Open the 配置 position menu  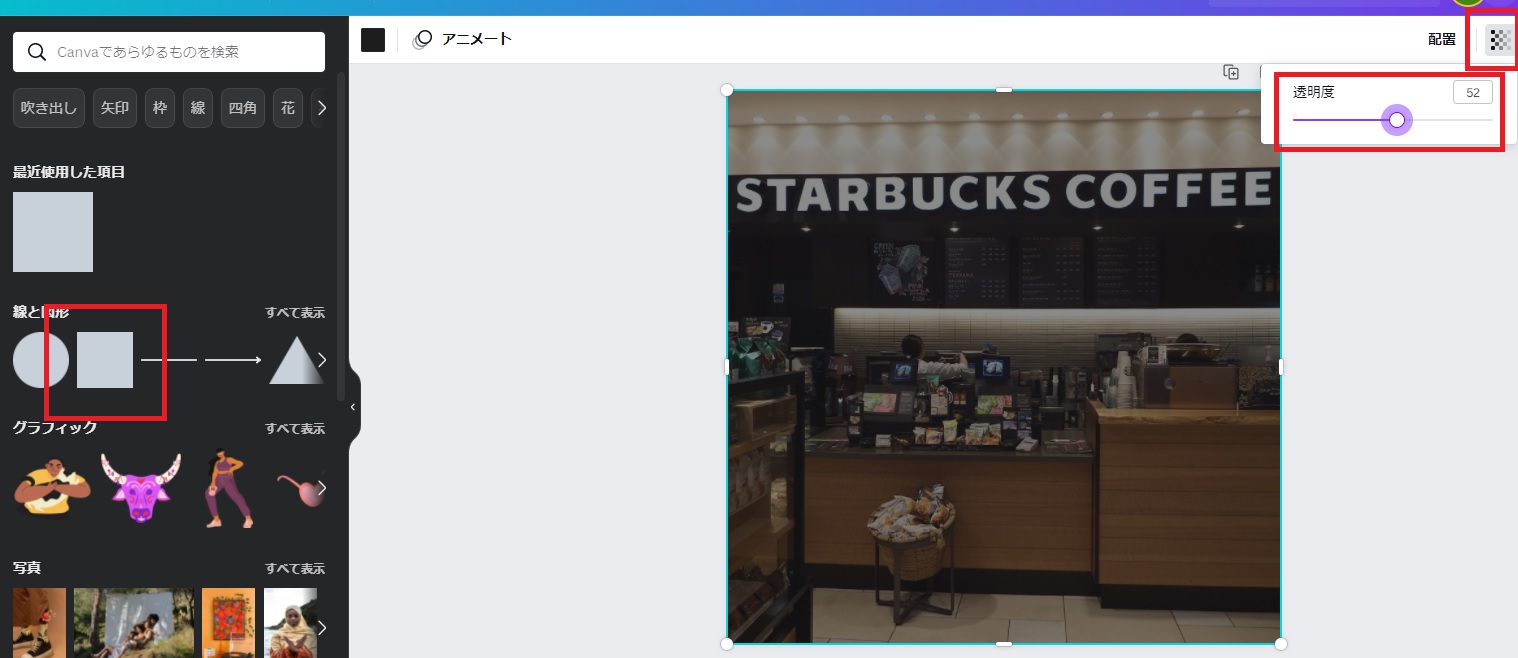point(1442,40)
